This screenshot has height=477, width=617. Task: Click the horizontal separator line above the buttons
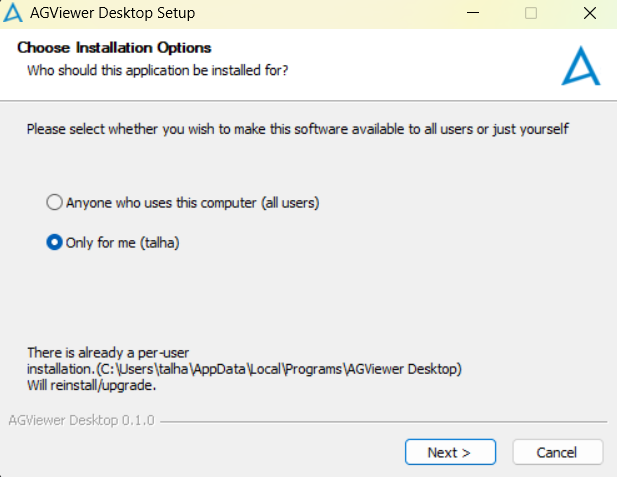pyautogui.click(x=384, y=422)
